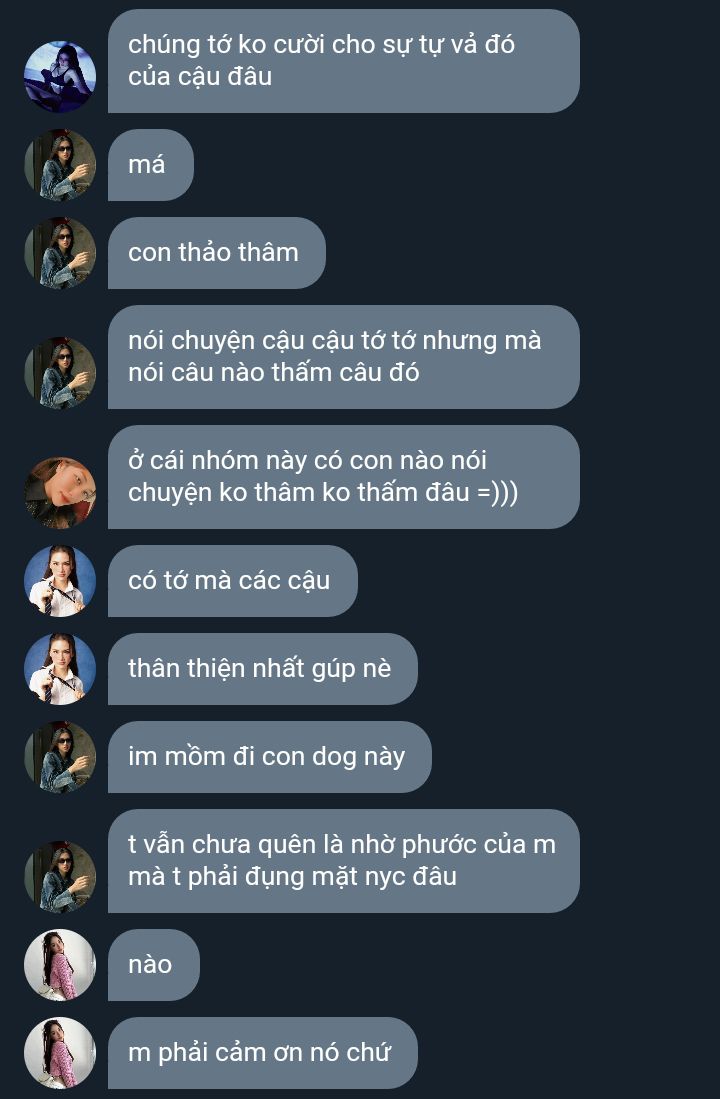Viewport: 720px width, 1099px height.
Task: Tap avatar beside "ở cái nhóm này" message
Action: pos(60,493)
